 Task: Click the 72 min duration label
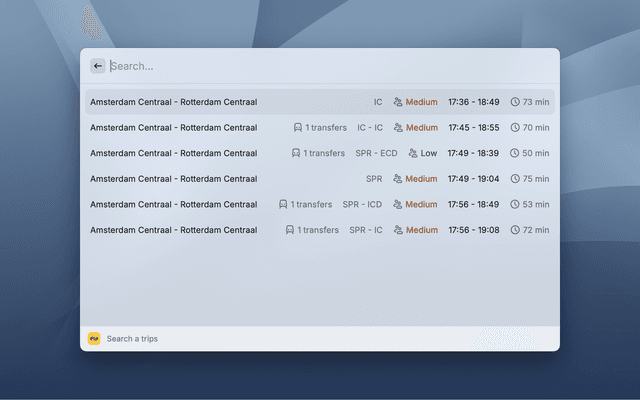(x=536, y=230)
